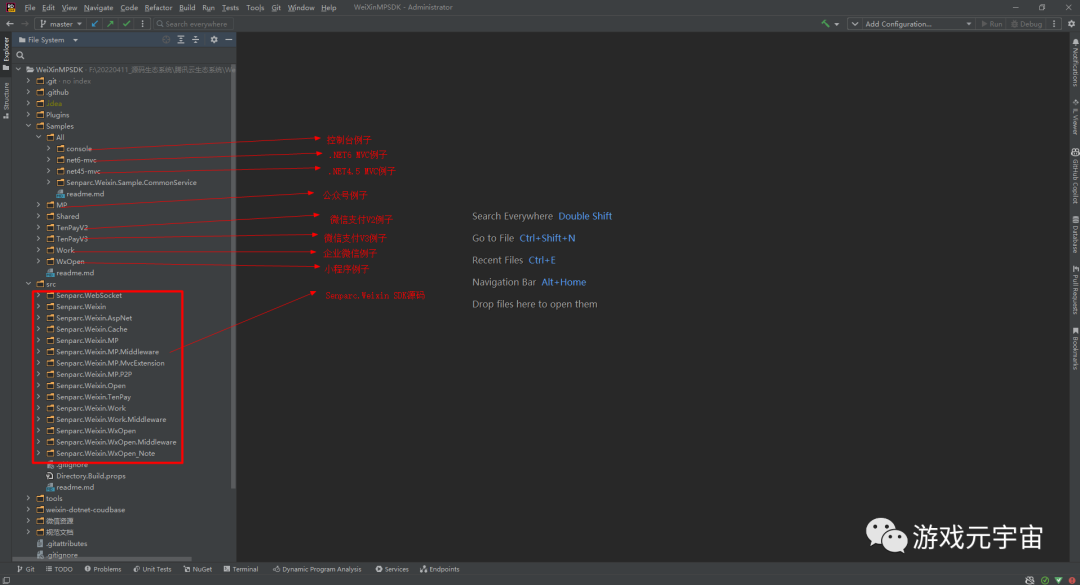Open the Bookmarks side panel

1074,348
